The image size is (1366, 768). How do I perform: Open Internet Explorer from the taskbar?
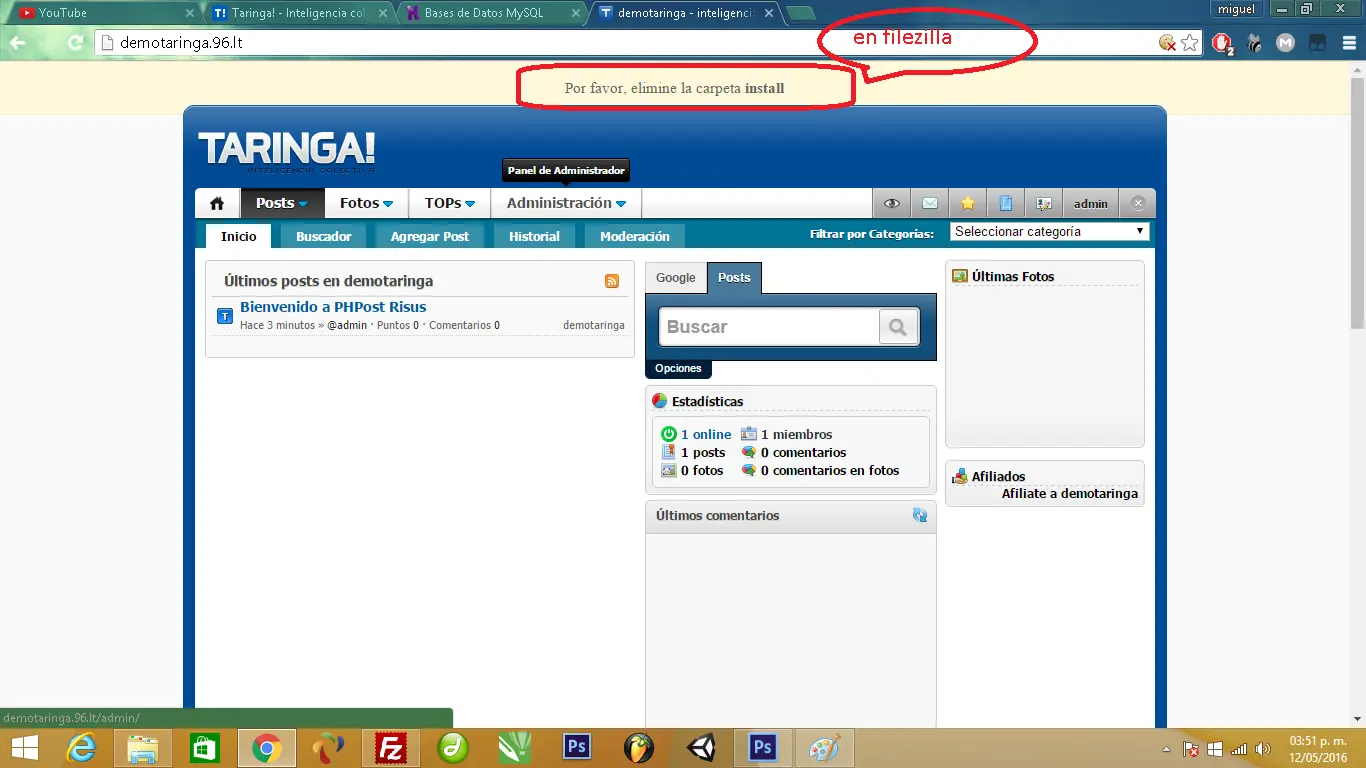point(80,748)
